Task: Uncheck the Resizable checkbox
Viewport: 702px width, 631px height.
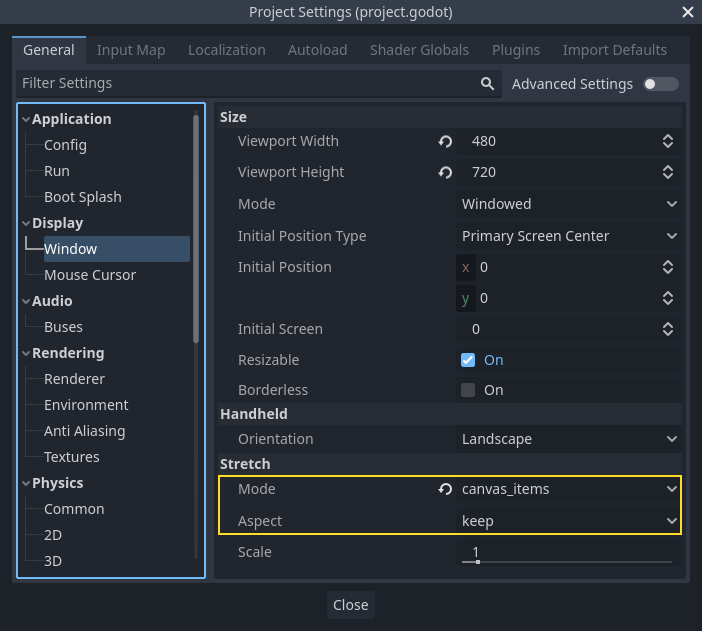Action: point(468,360)
